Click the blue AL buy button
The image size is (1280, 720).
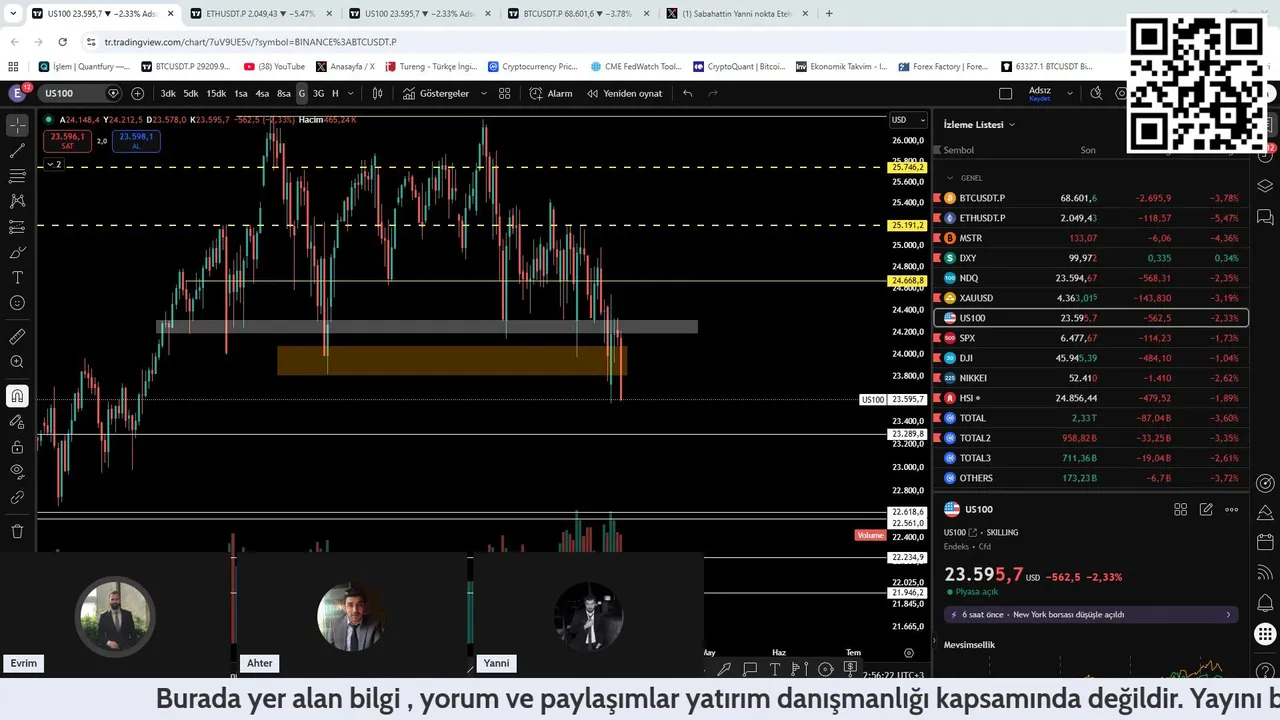click(x=136, y=141)
